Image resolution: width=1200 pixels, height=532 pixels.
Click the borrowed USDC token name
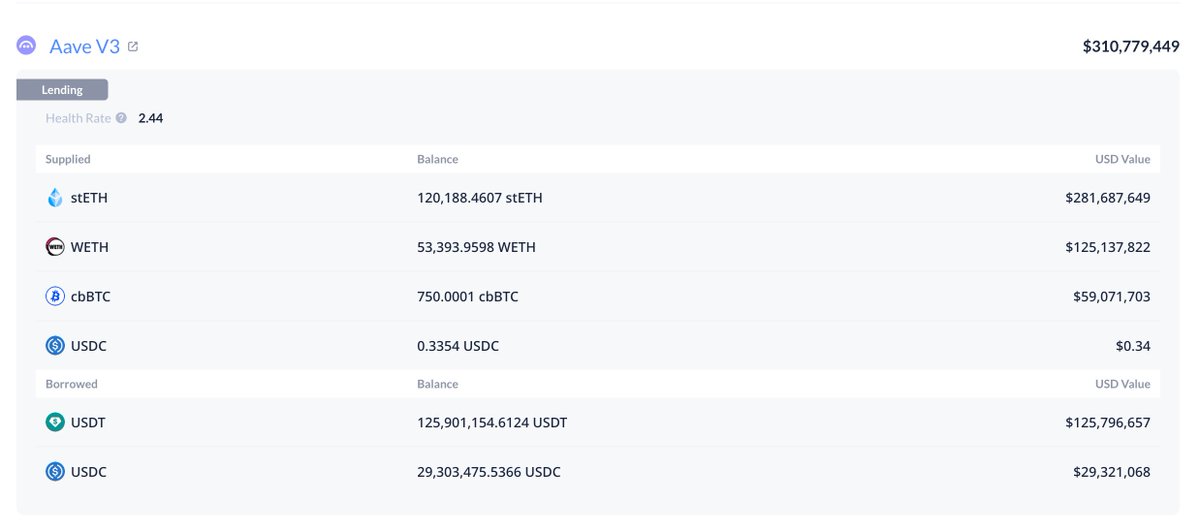point(89,472)
